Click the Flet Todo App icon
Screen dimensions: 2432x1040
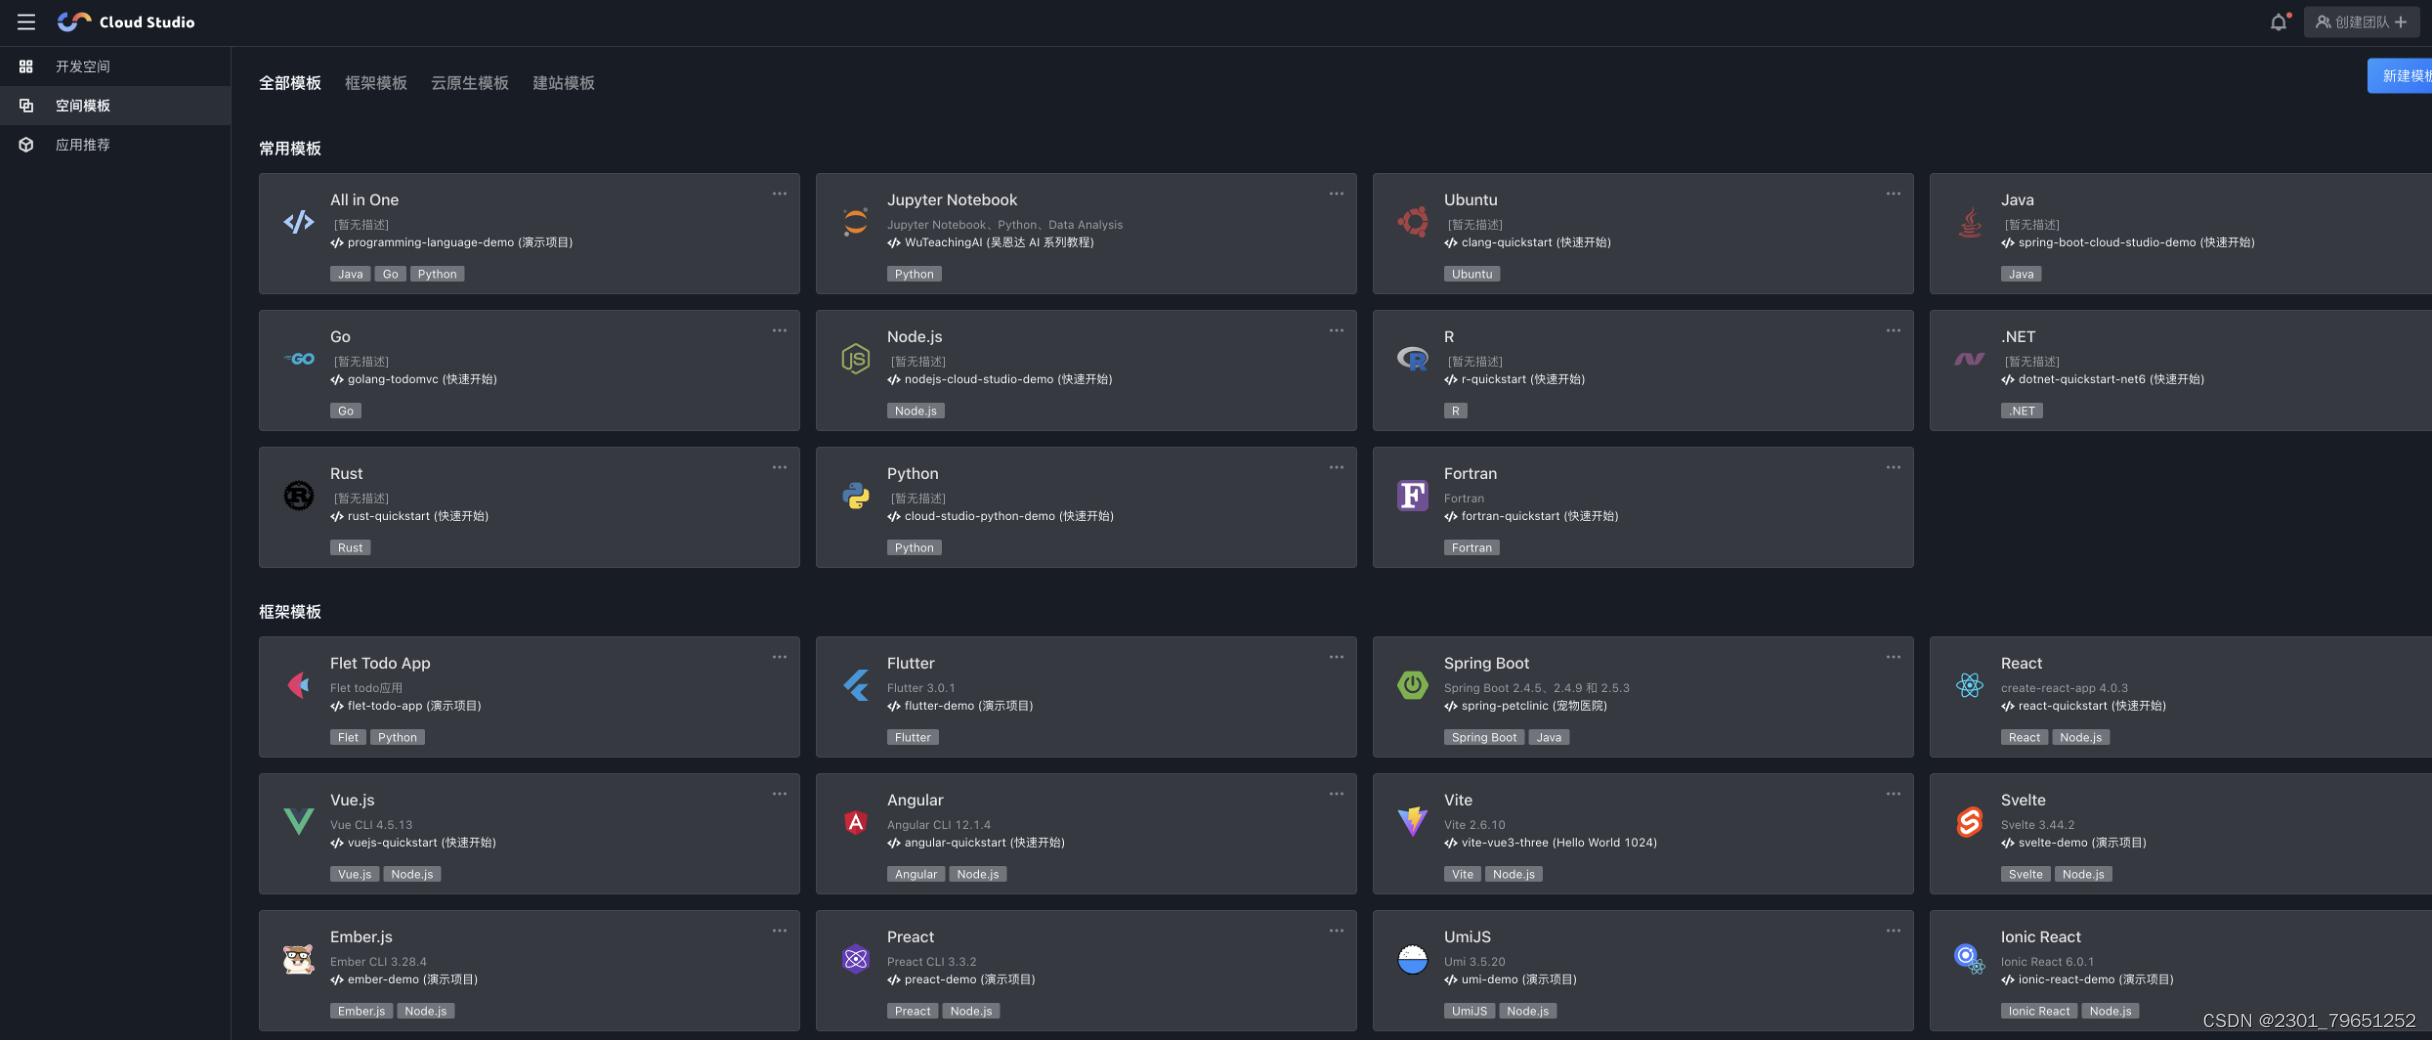298,685
